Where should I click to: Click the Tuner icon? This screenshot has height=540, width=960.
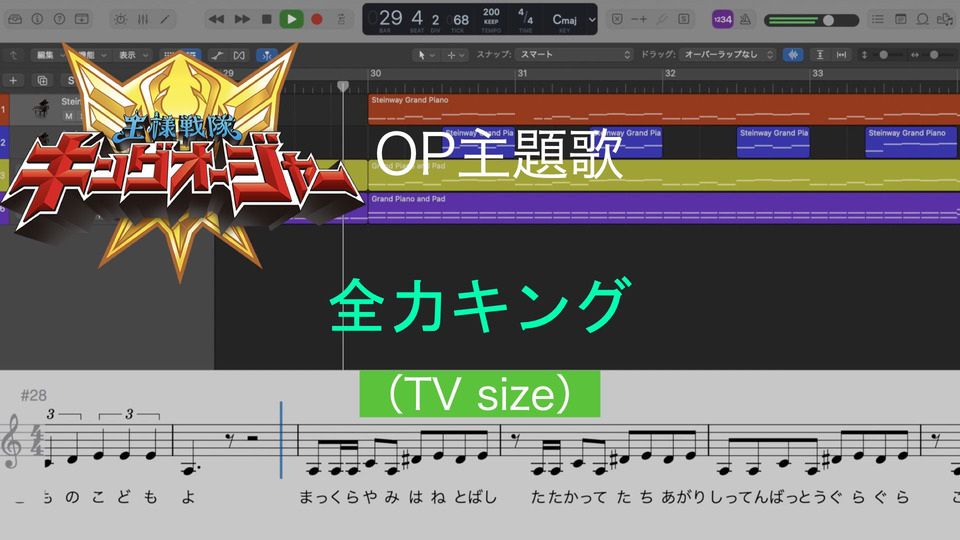click(661, 19)
